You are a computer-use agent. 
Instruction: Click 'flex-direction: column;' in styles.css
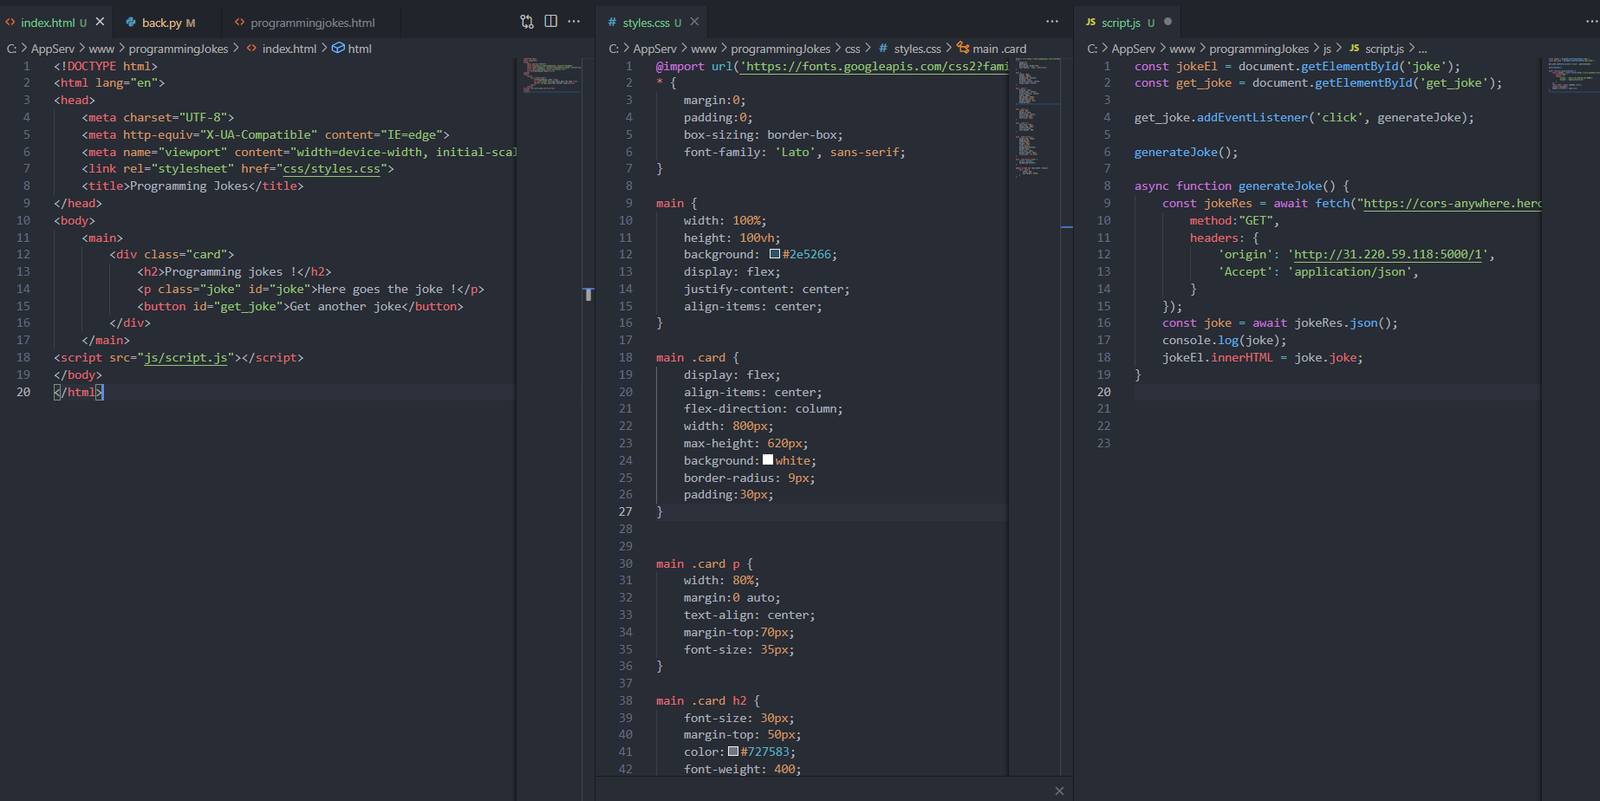[763, 409]
